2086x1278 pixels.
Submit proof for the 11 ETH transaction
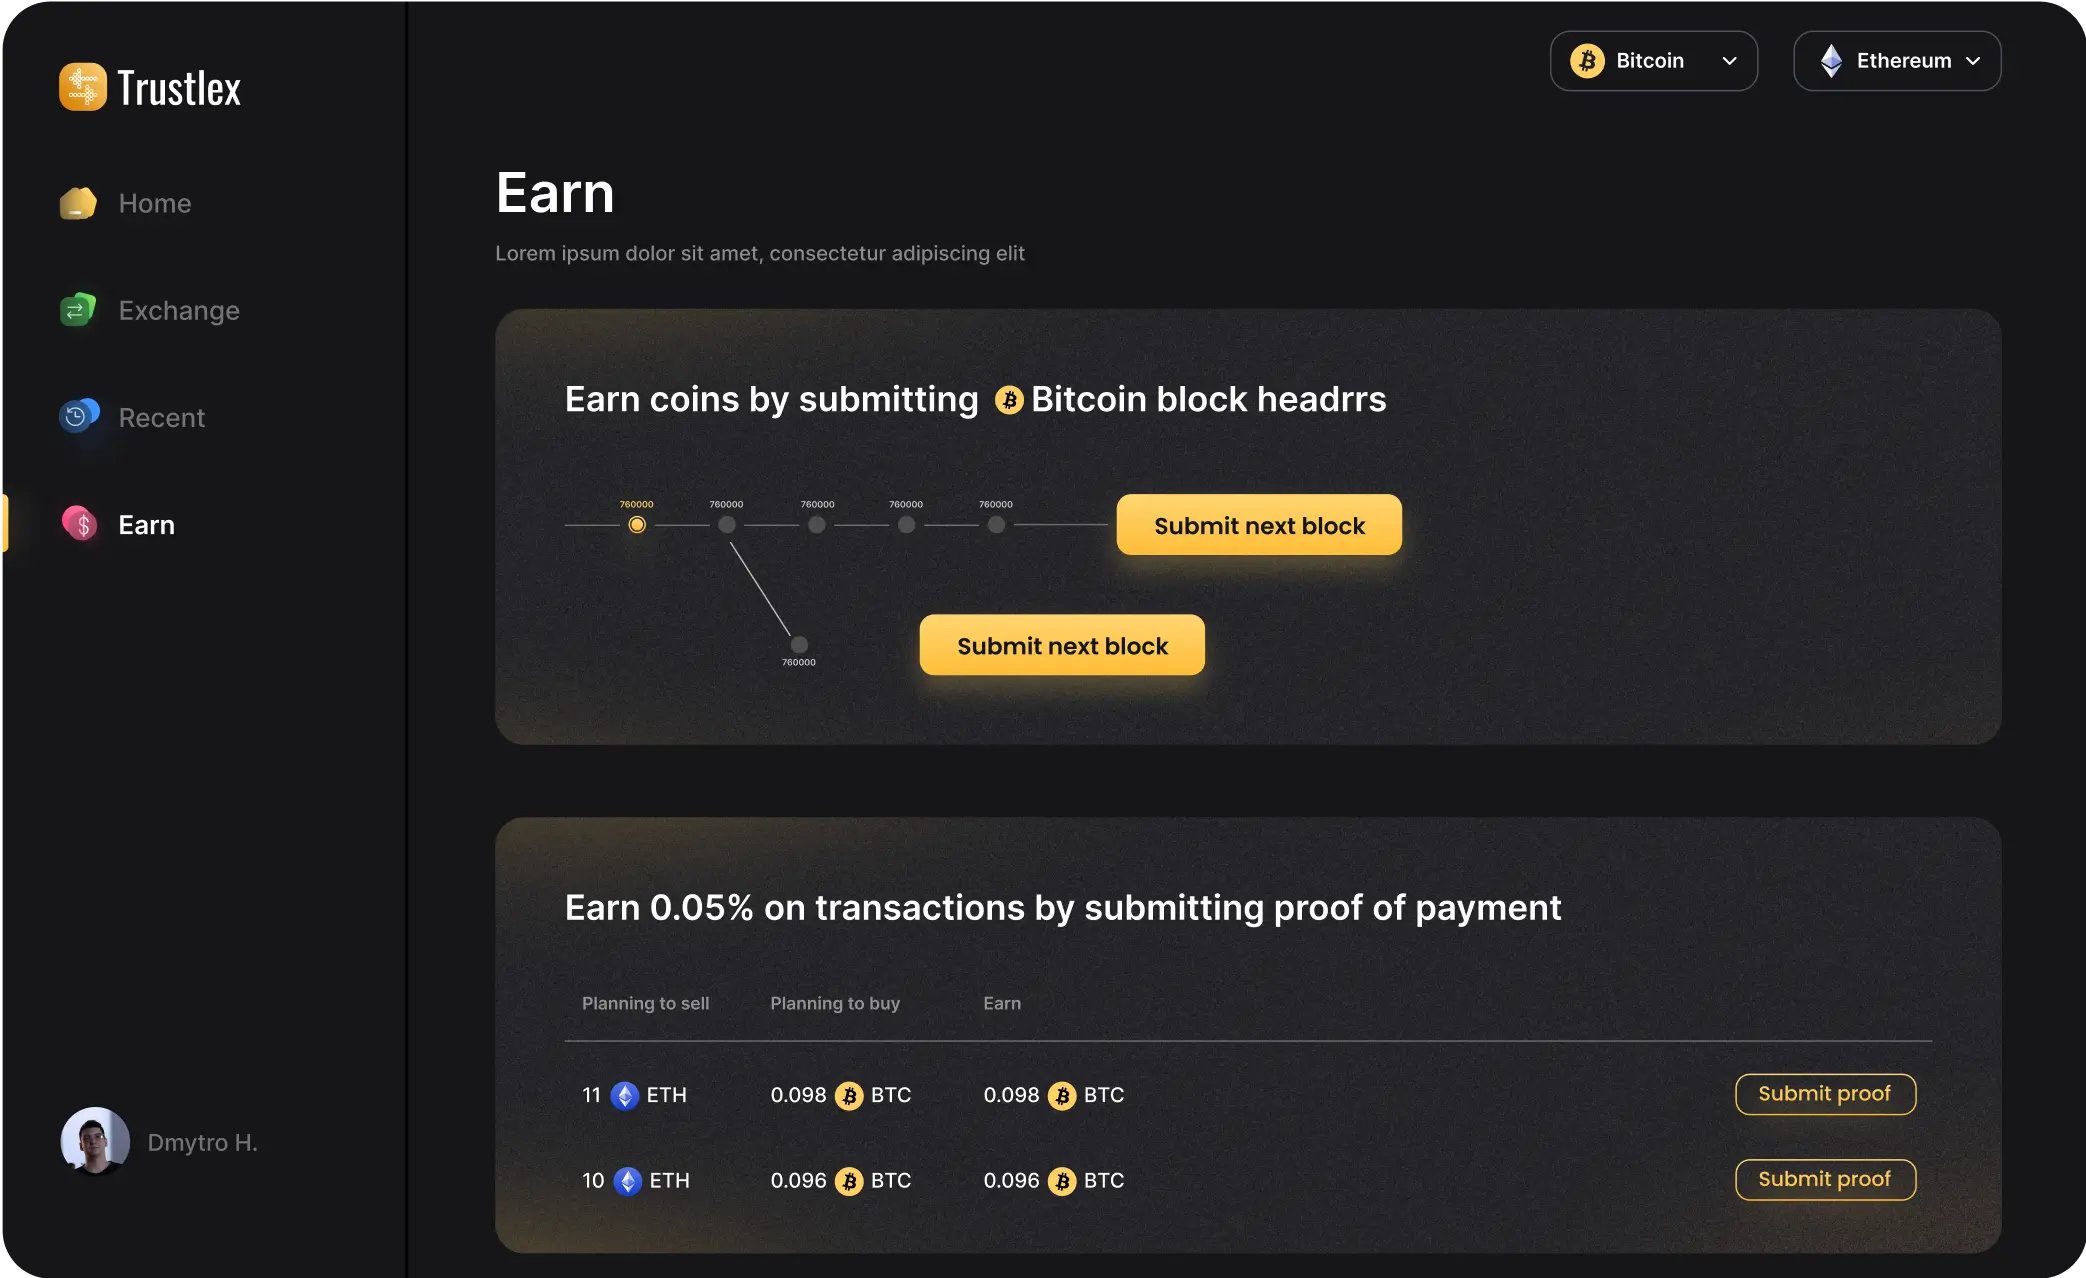[x=1824, y=1094]
